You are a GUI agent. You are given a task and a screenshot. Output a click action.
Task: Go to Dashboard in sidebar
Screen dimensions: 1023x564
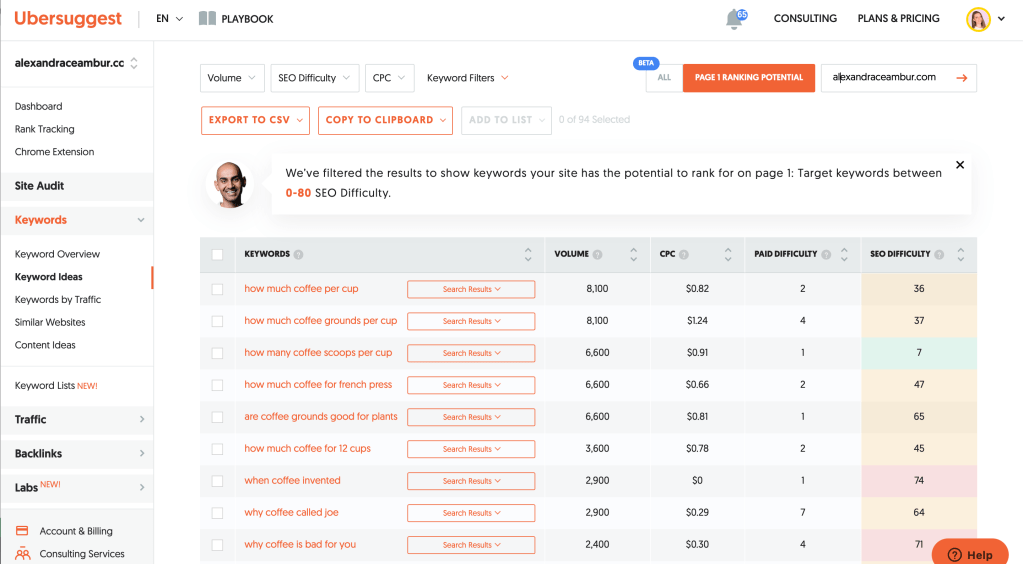click(38, 106)
